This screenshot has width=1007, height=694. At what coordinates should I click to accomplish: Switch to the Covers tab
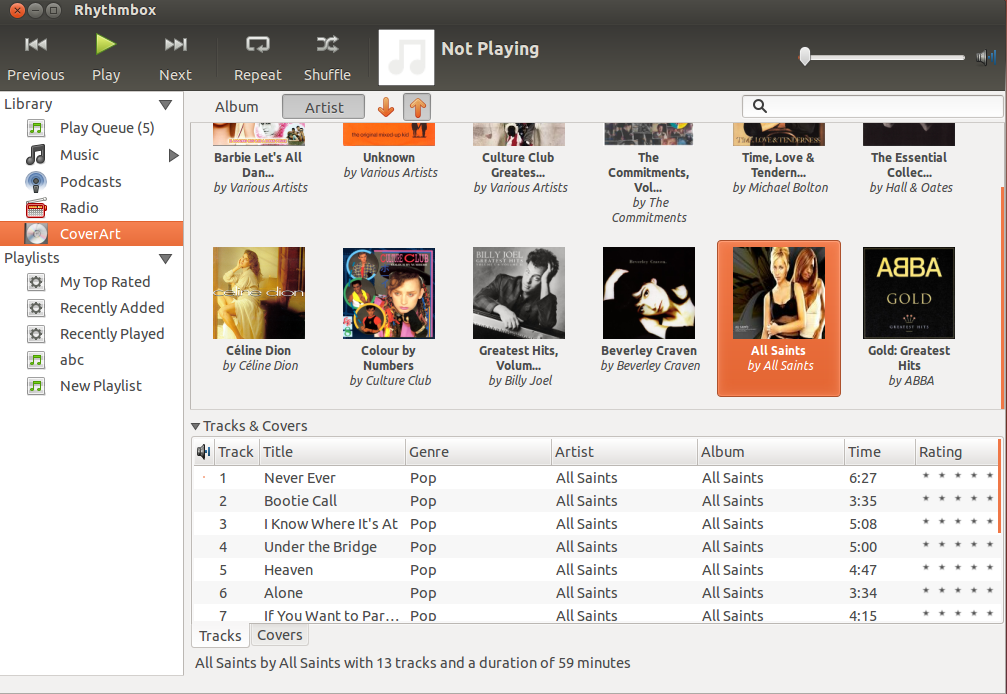click(279, 635)
